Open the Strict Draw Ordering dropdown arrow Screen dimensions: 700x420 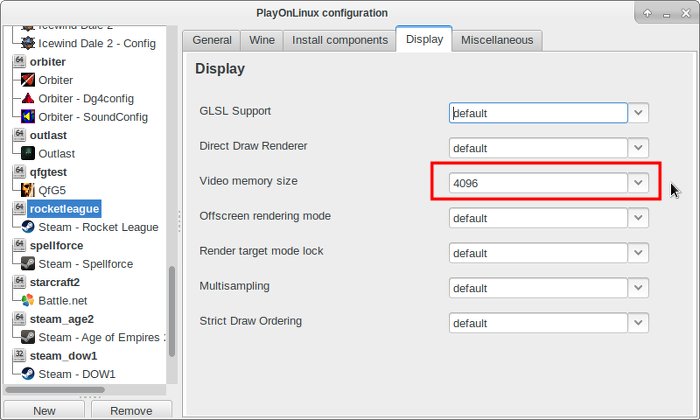point(638,323)
